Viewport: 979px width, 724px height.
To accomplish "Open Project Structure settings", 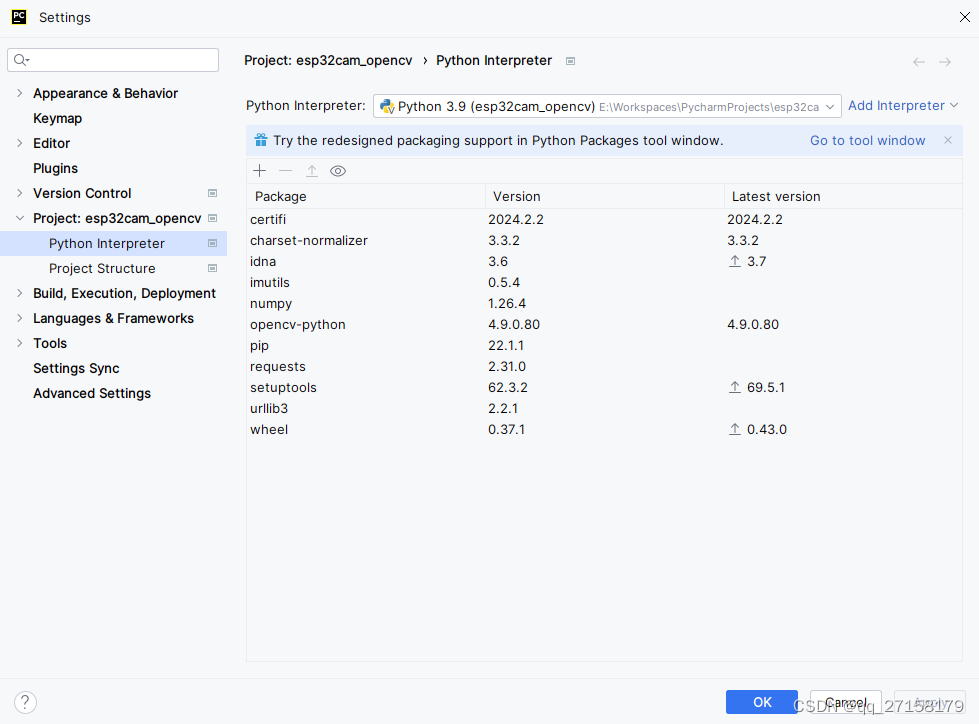I will click(x=102, y=268).
